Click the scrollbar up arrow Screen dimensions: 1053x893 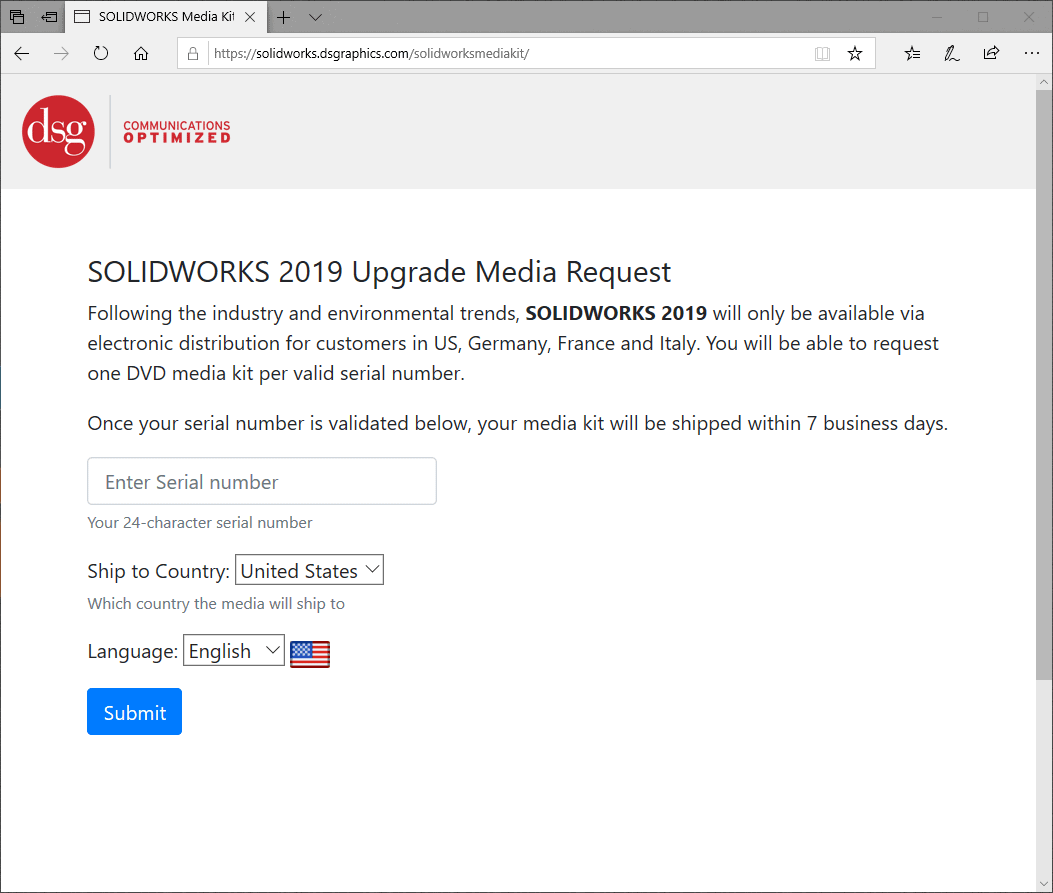[x=1044, y=82]
